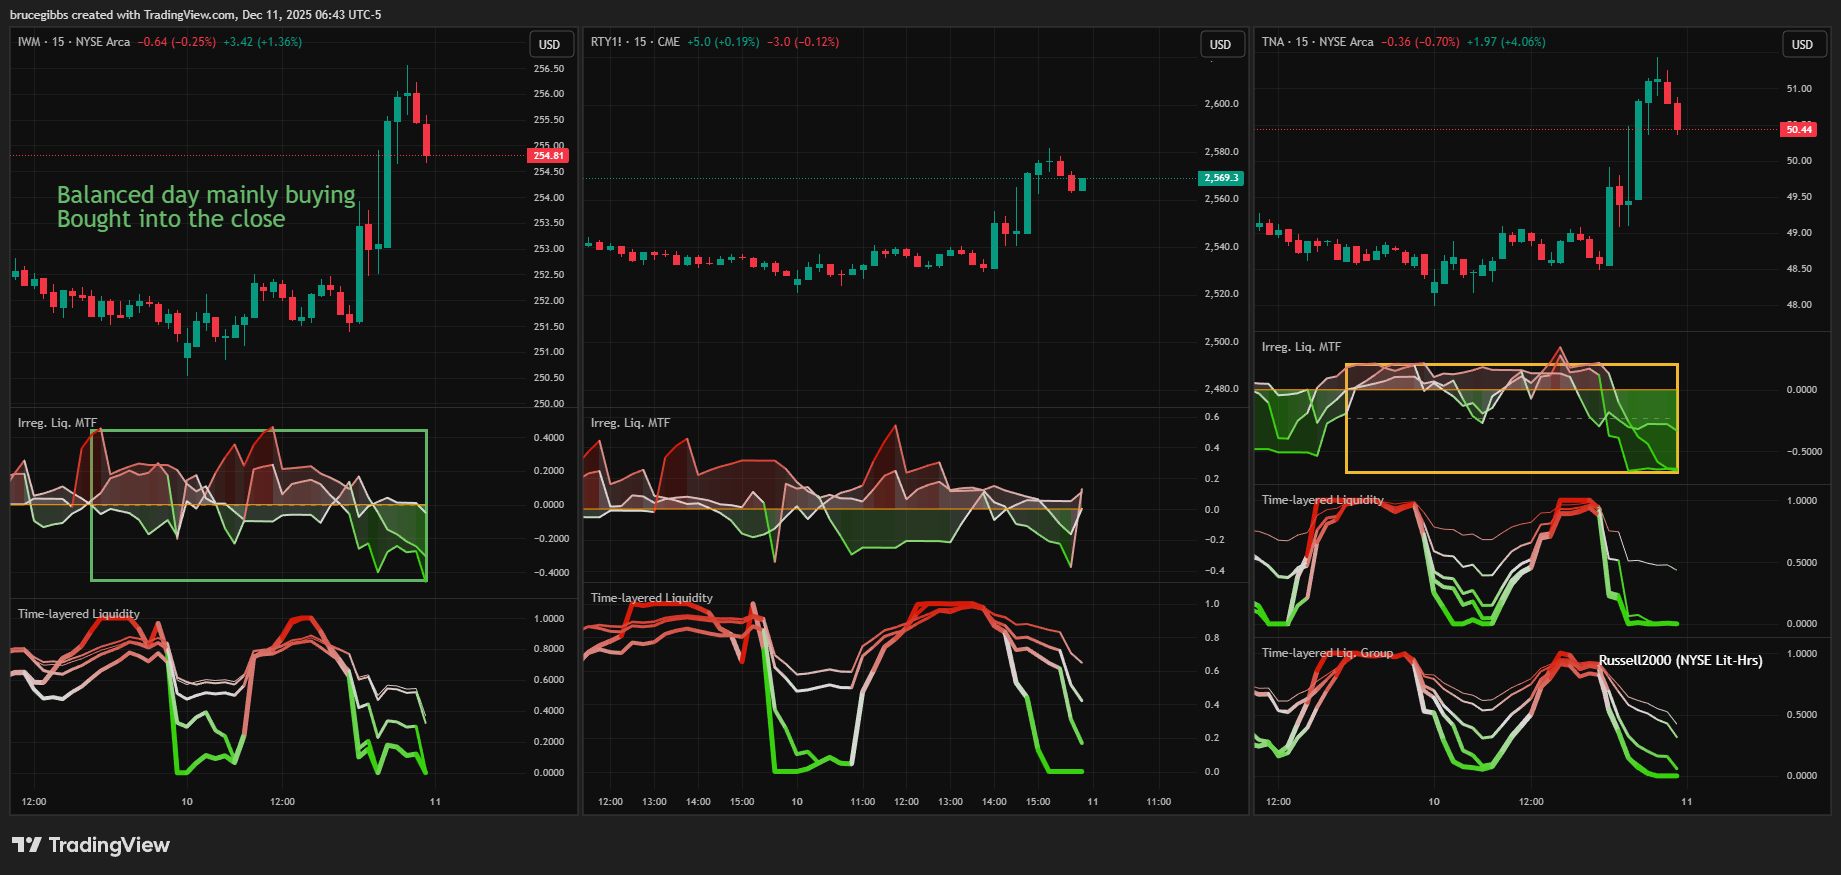Image resolution: width=1841 pixels, height=875 pixels.
Task: Select the 'Balanced day mainly buying' annotation
Action: tap(206, 195)
